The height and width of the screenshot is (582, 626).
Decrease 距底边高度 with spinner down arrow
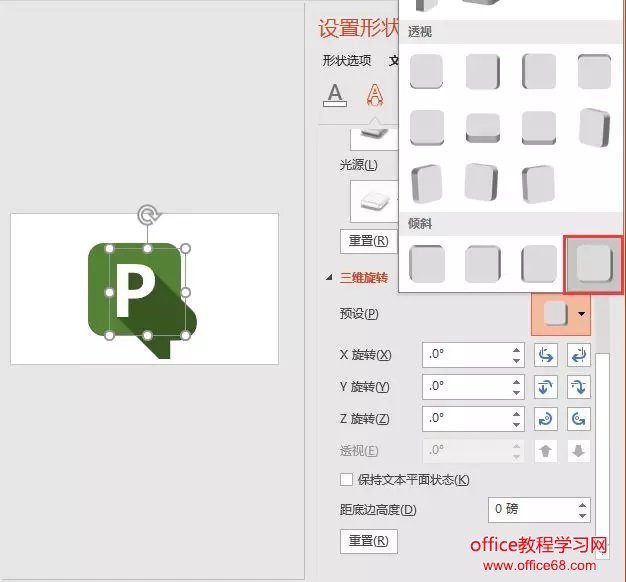click(x=582, y=515)
